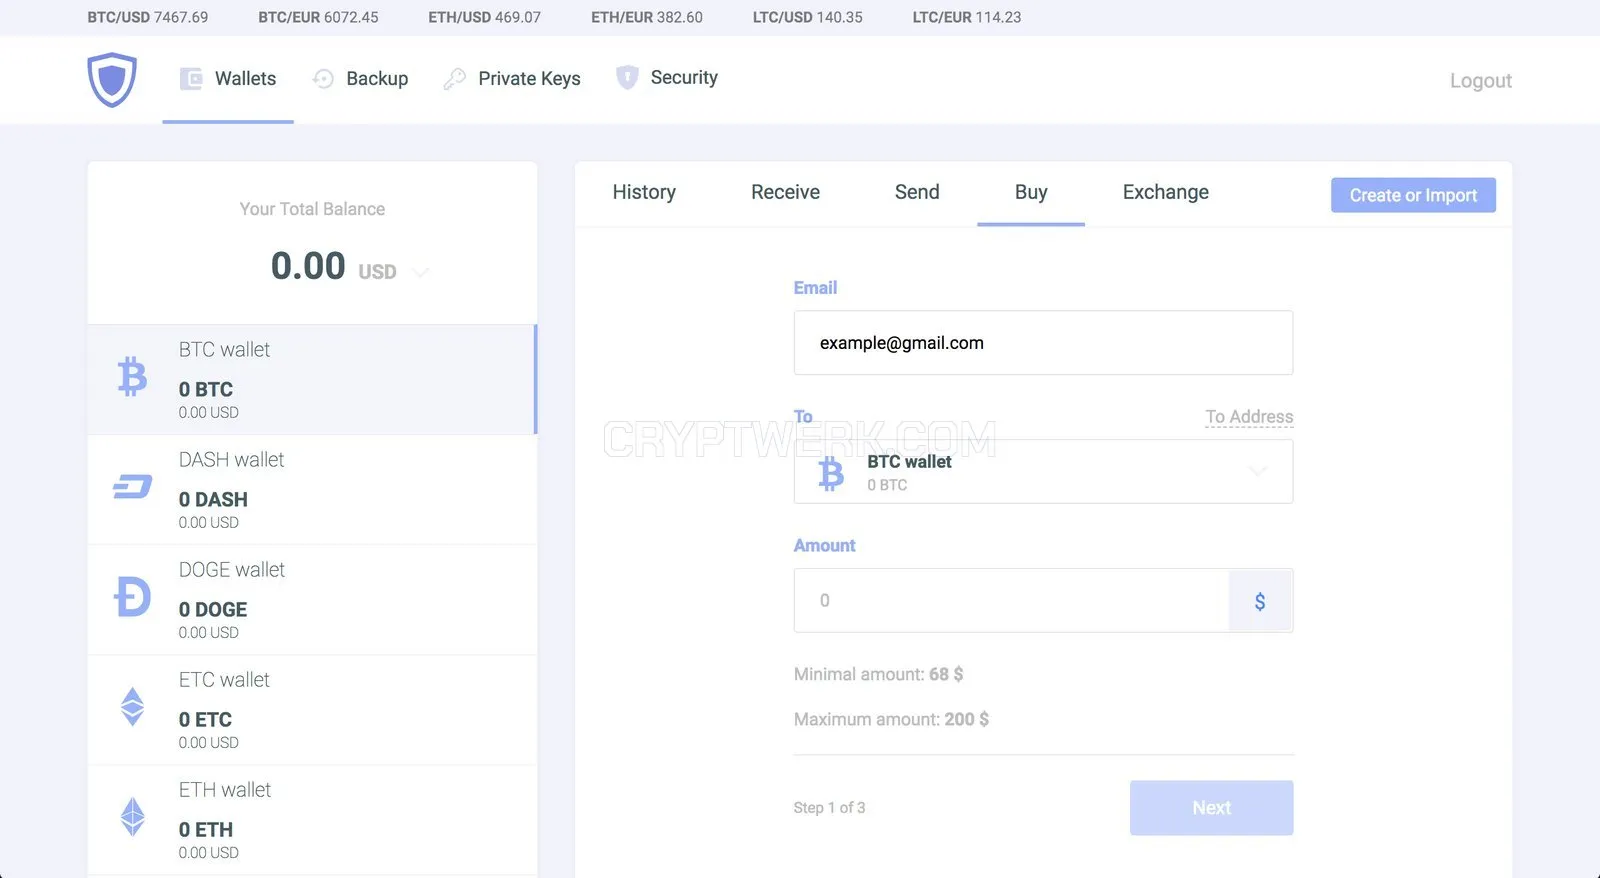
Task: Click the Email input field
Action: point(1043,343)
